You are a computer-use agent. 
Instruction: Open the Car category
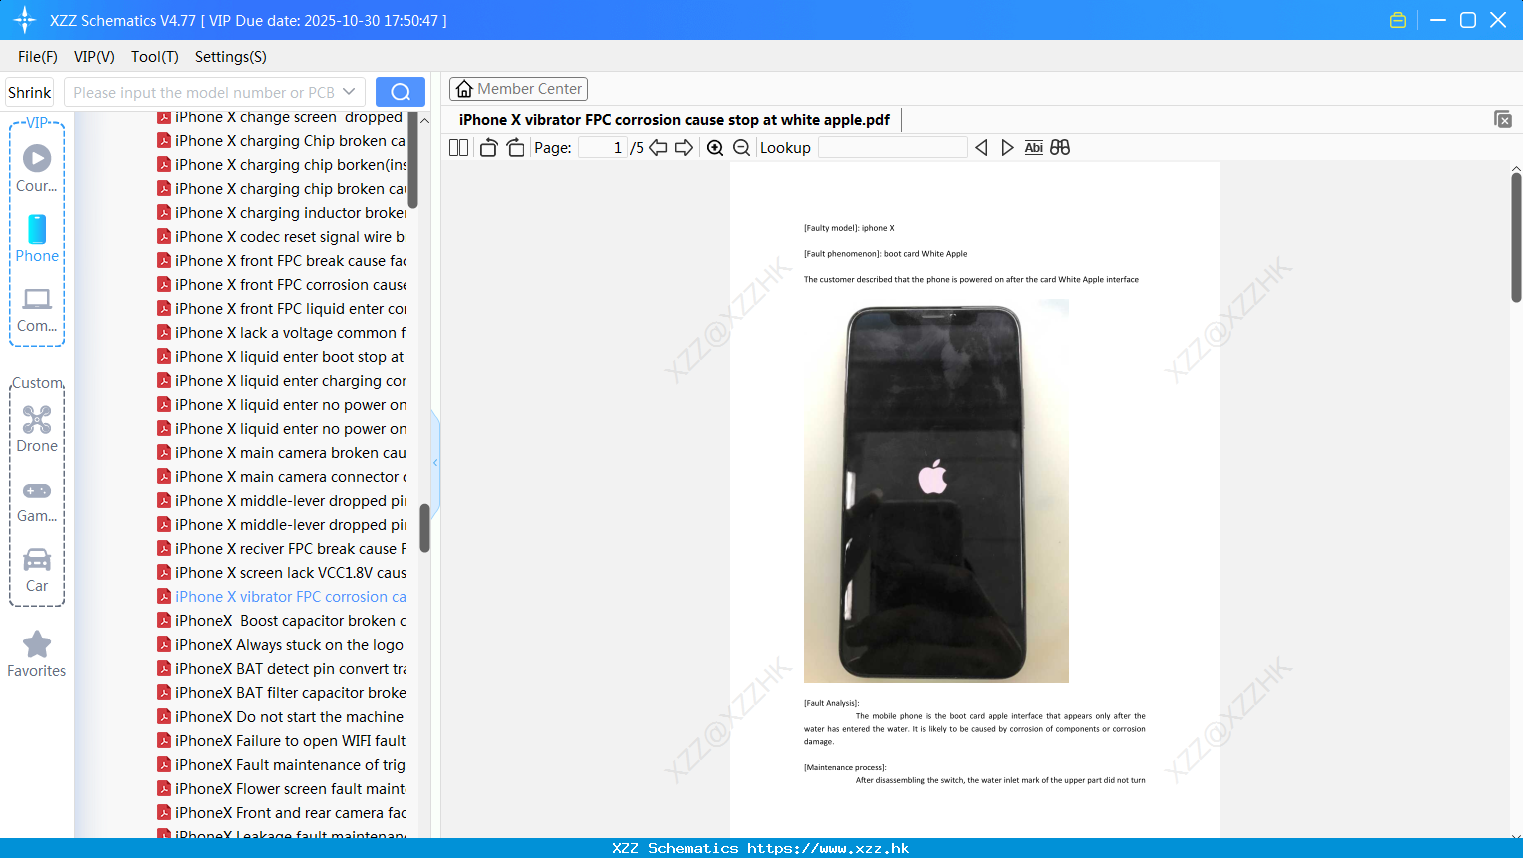click(37, 570)
